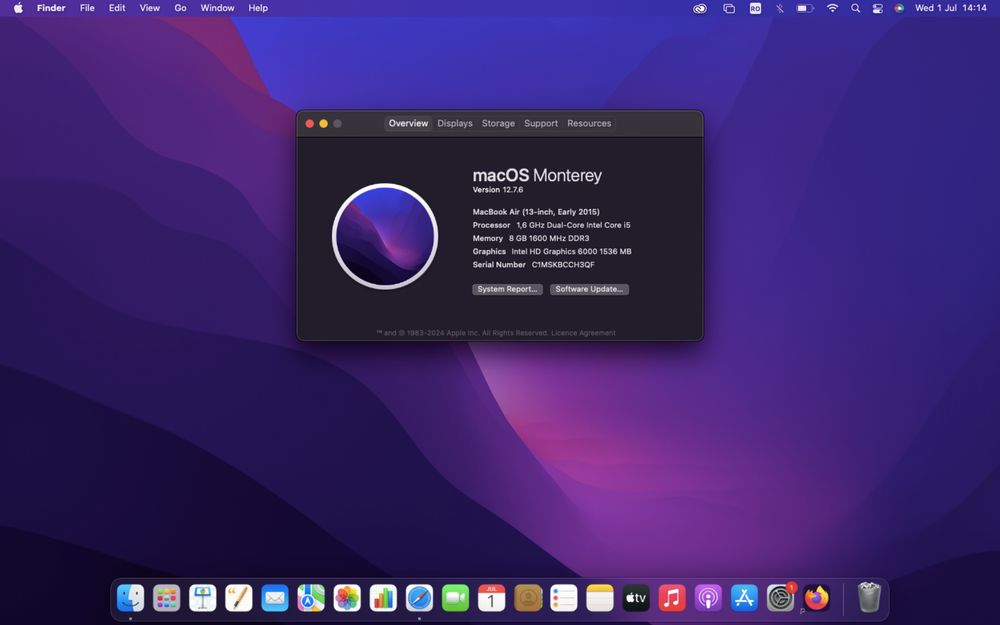
Task: Click the System Report button
Action: click(508, 290)
